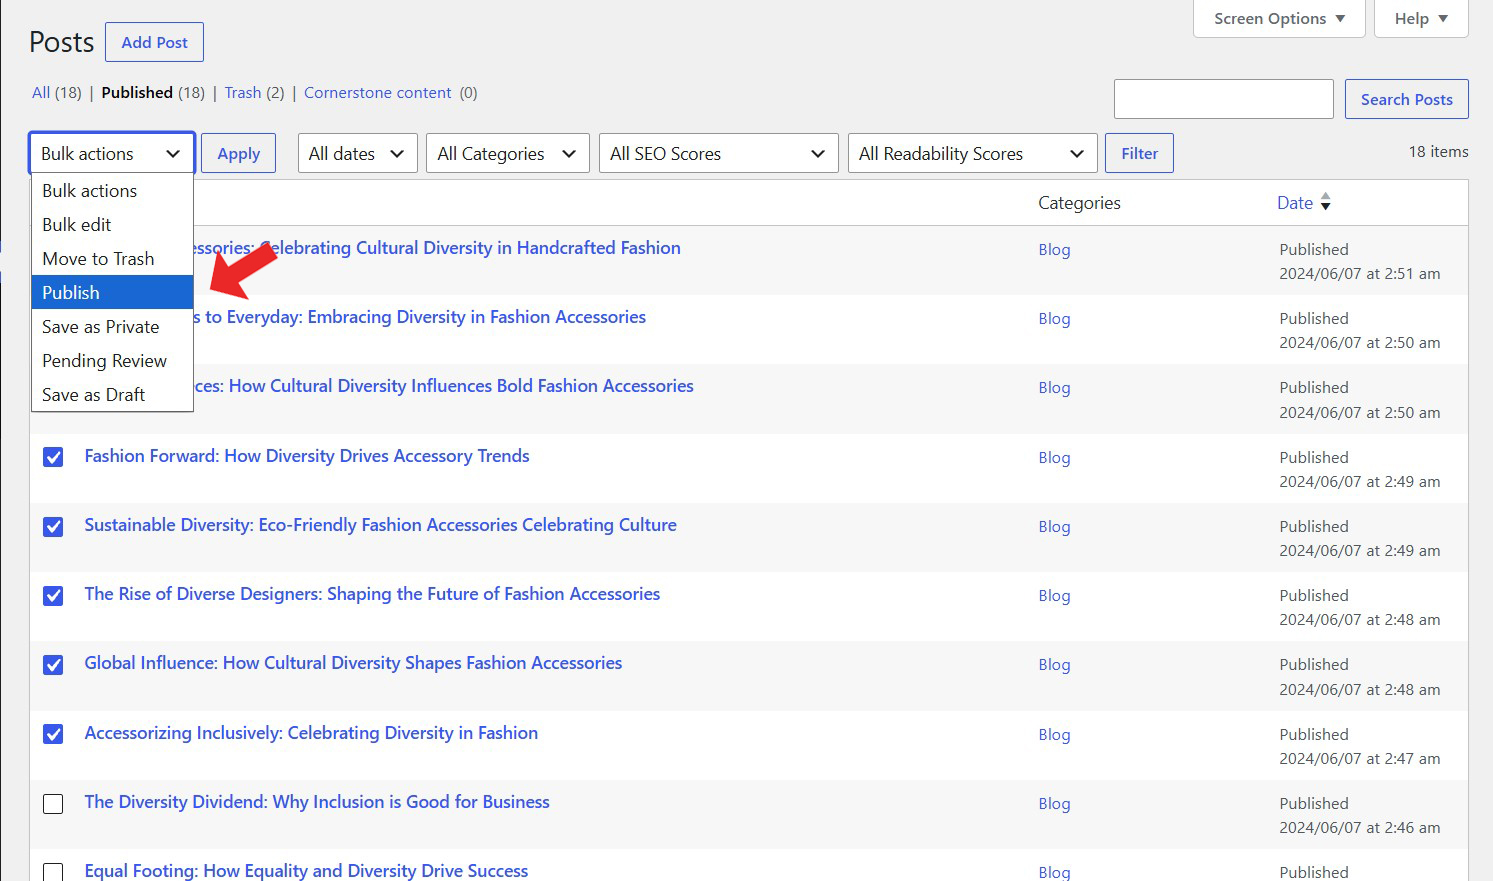The image size is (1493, 881).
Task: Open The Rise of Diverse Designers post
Action: [x=372, y=594]
